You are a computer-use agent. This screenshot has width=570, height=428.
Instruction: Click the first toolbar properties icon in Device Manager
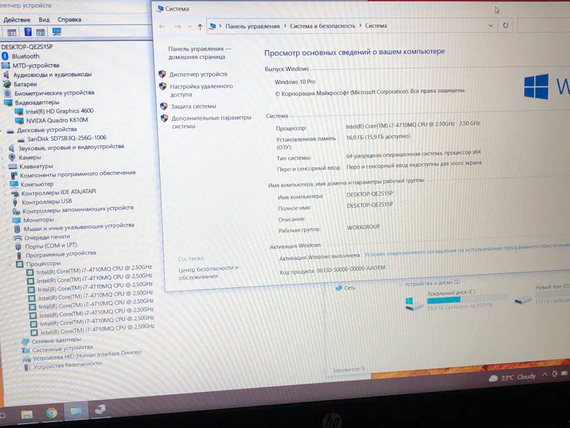click(12, 32)
